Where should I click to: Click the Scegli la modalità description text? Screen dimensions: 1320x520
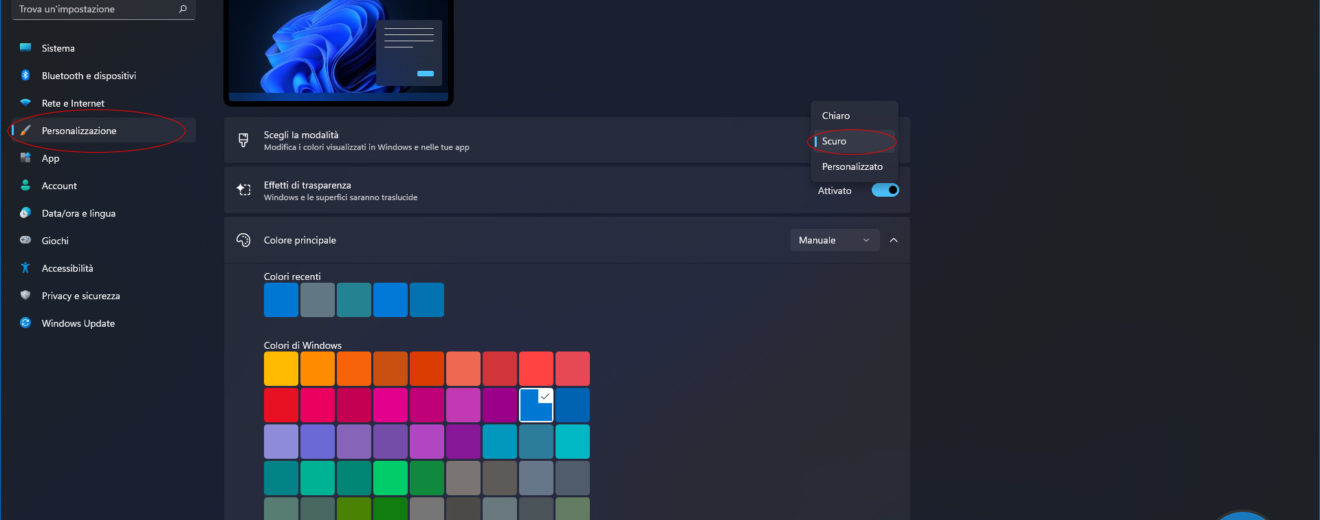click(x=367, y=147)
